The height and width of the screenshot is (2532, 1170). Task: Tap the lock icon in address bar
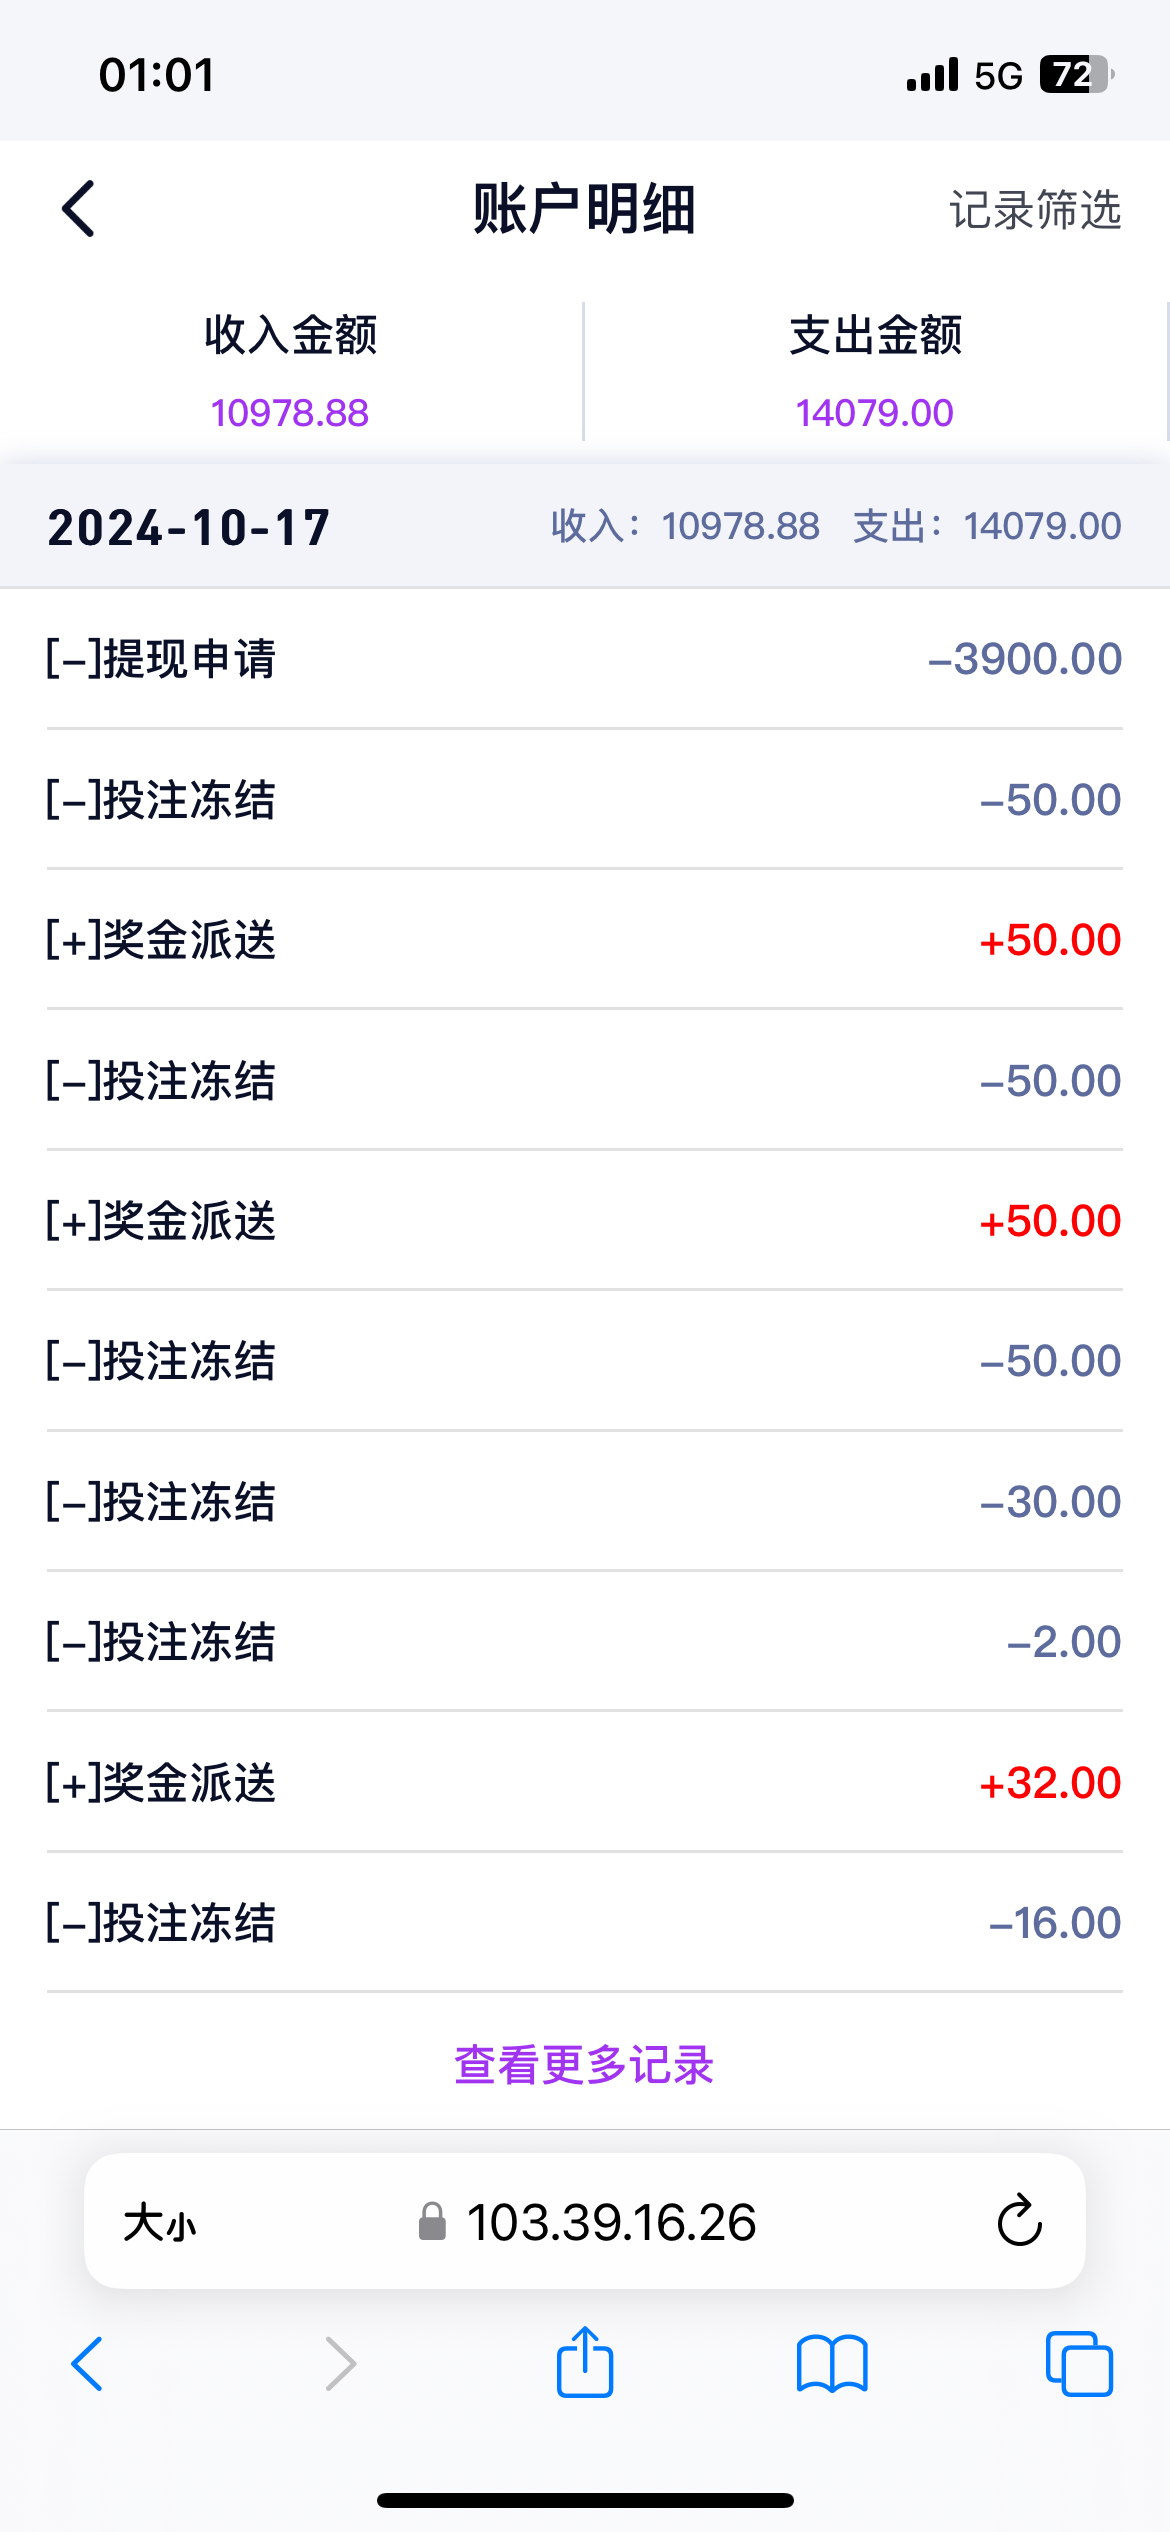[432, 2222]
